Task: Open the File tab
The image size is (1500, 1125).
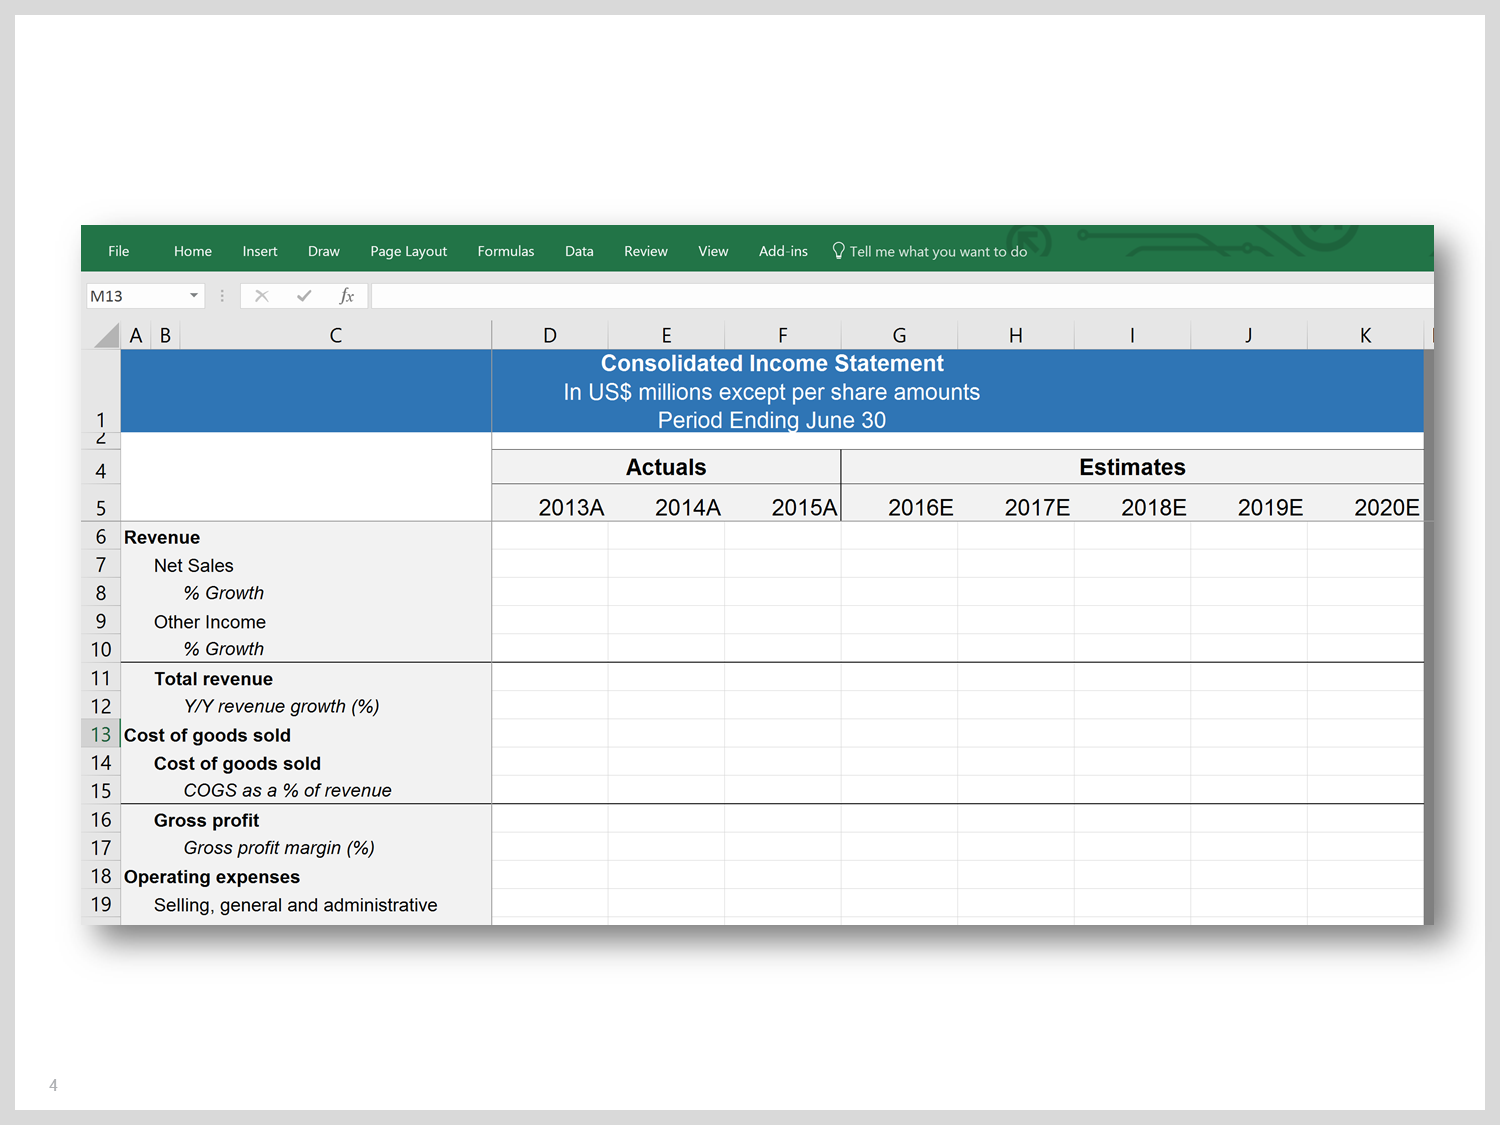Action: (x=118, y=251)
